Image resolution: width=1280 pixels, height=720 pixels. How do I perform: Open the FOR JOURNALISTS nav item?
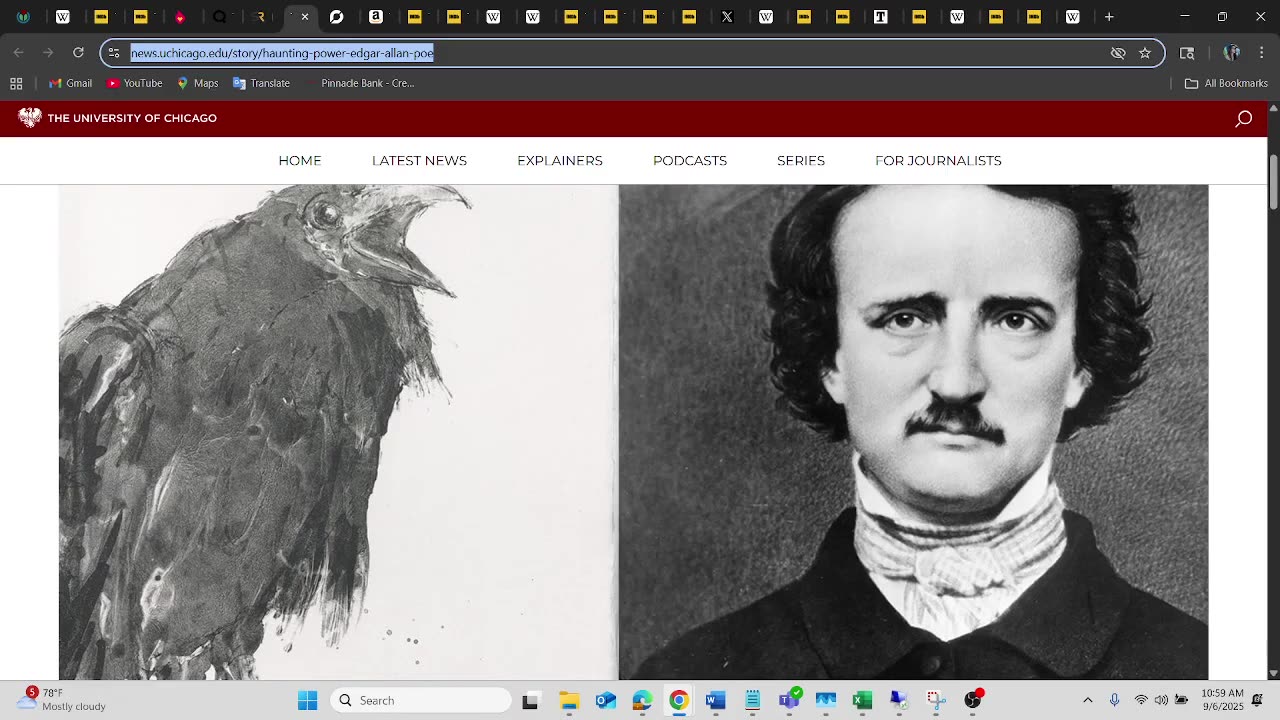(938, 161)
